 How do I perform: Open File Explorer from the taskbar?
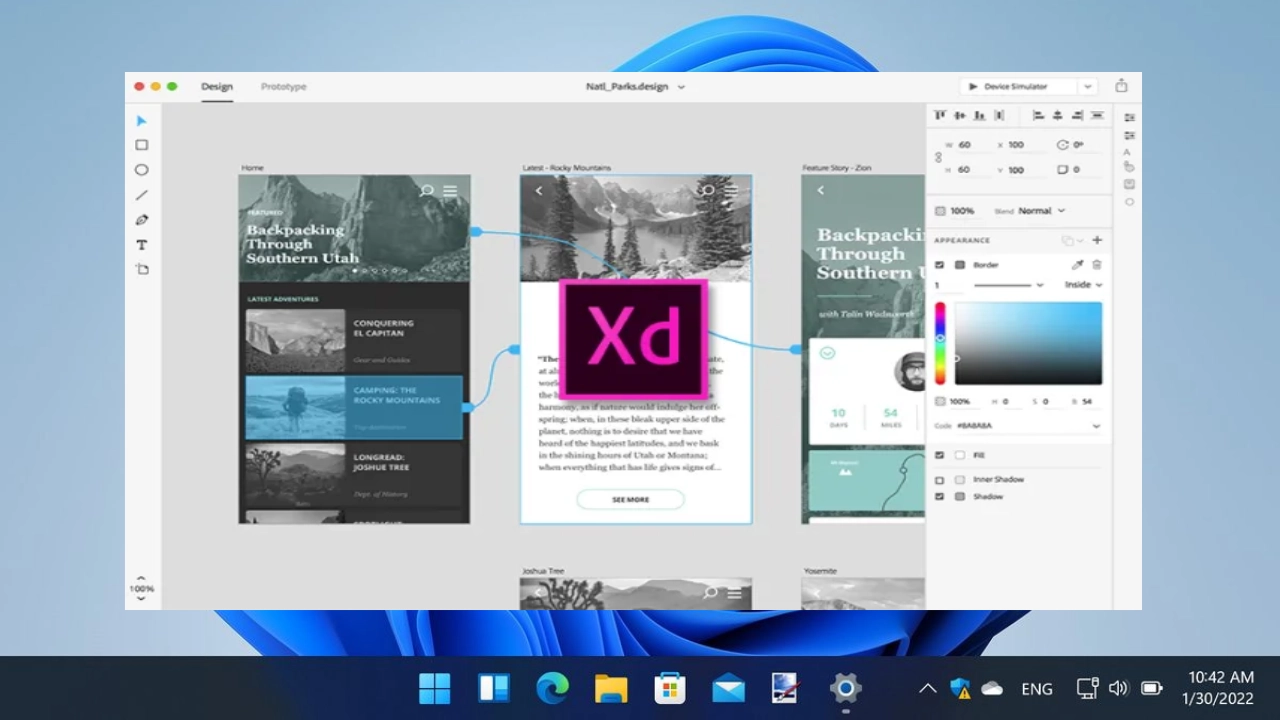pyautogui.click(x=611, y=688)
